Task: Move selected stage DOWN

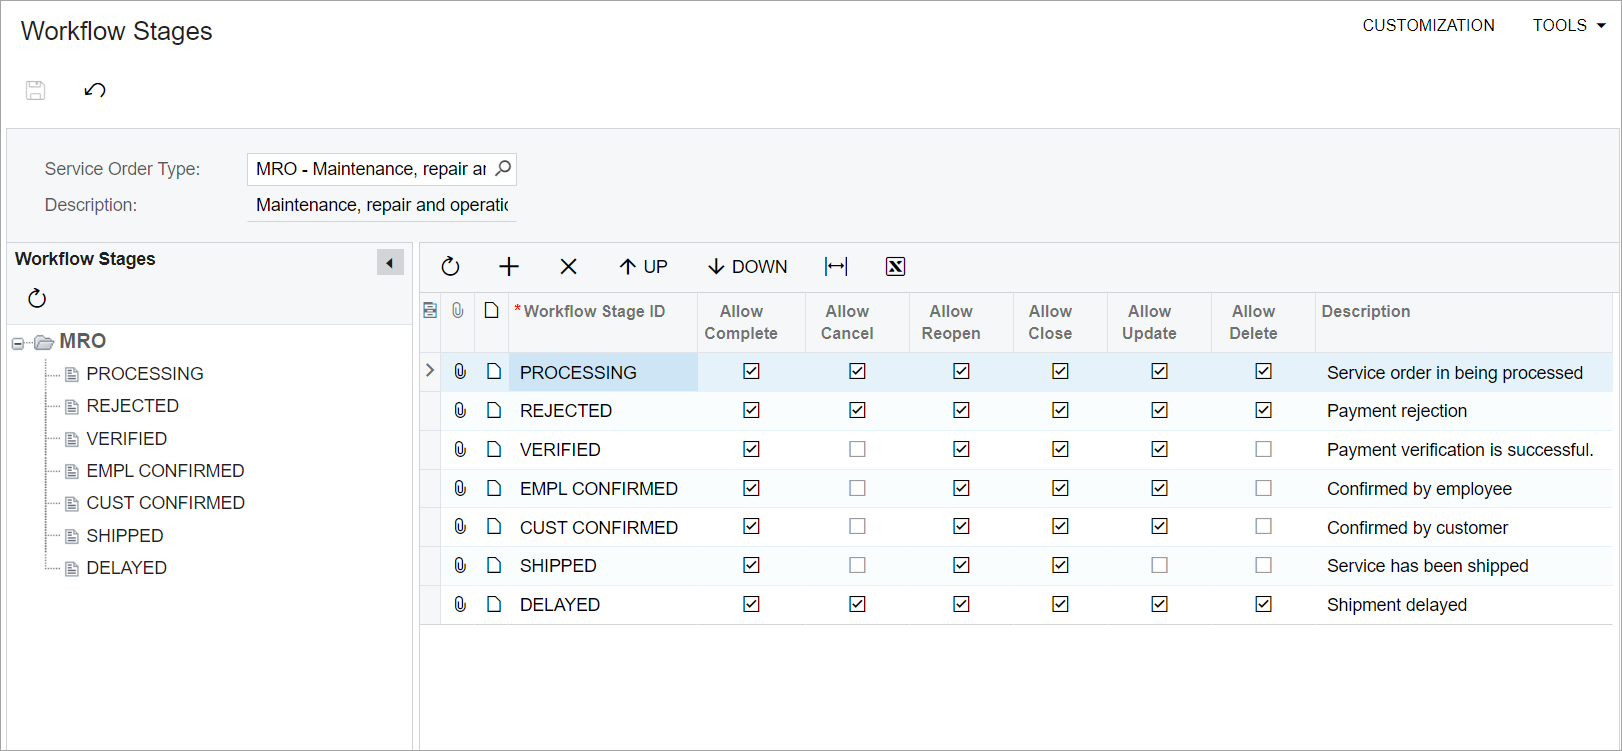Action: 747,266
